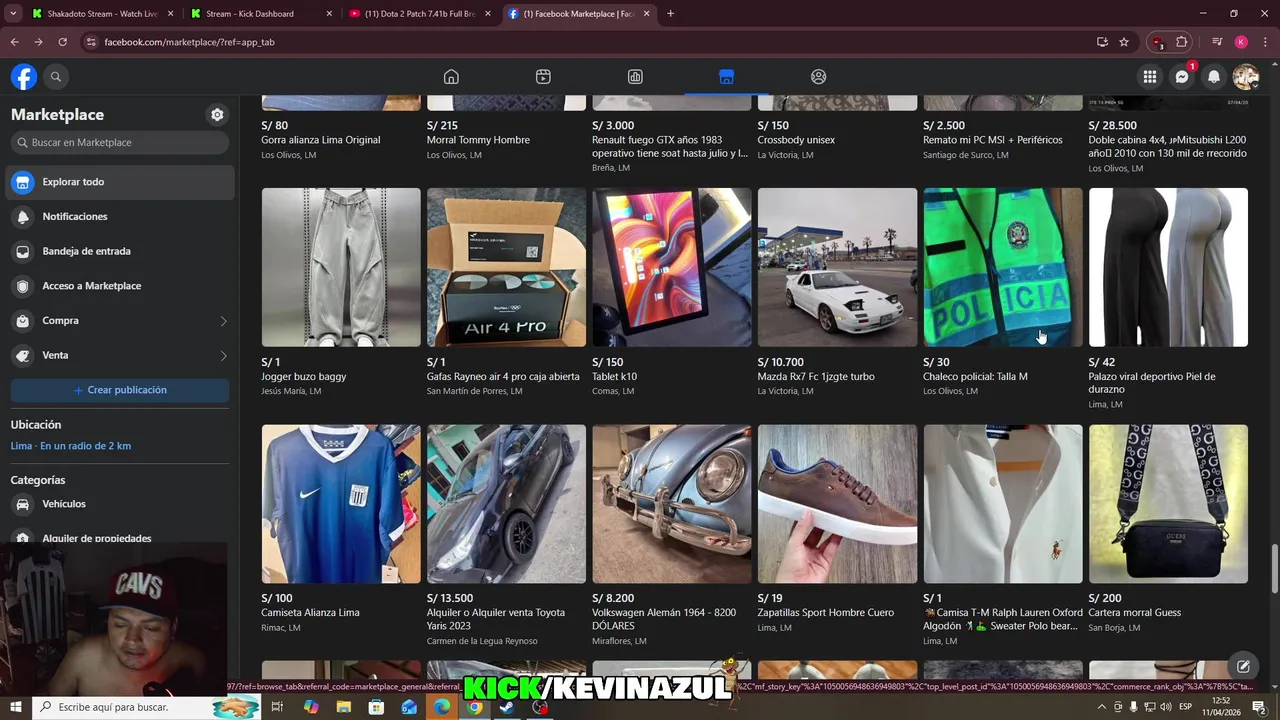Open Mazda Rx7 Fc listing photo

point(837,267)
